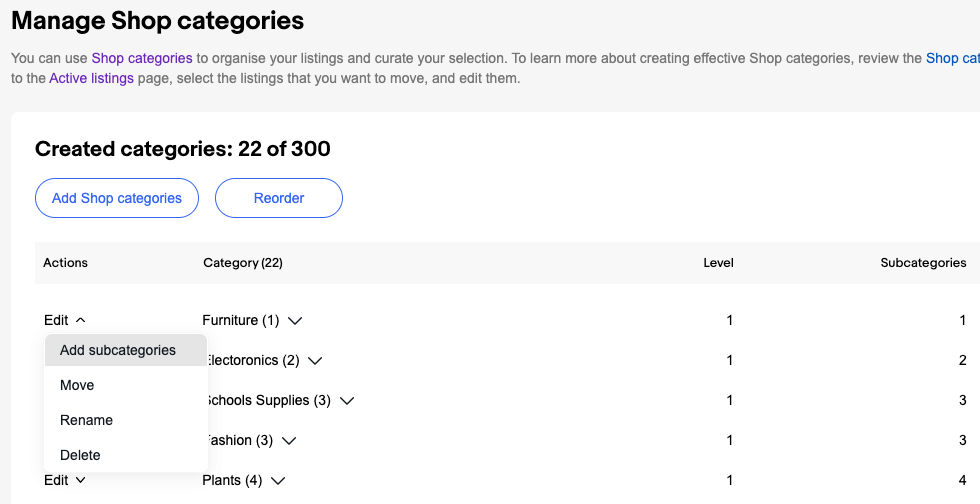Open the Edit dropdown for Plants
Screen dimensions: 980x504
pos(64,480)
